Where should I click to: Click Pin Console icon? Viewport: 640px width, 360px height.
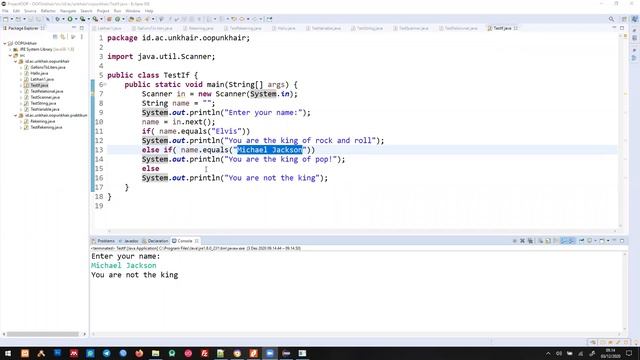click(x=582, y=241)
